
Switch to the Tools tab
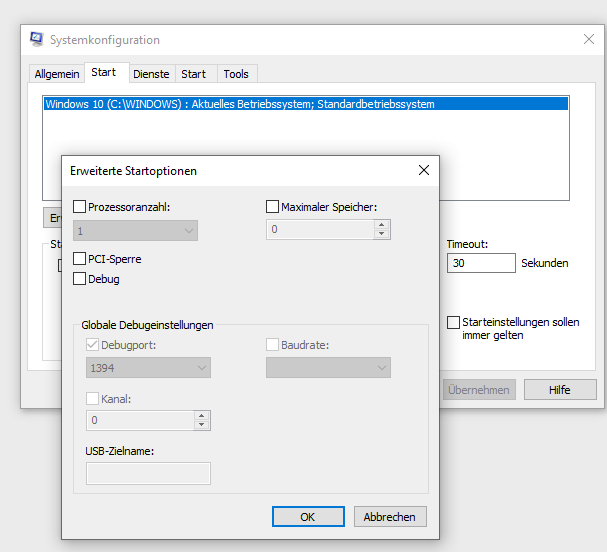click(x=236, y=74)
